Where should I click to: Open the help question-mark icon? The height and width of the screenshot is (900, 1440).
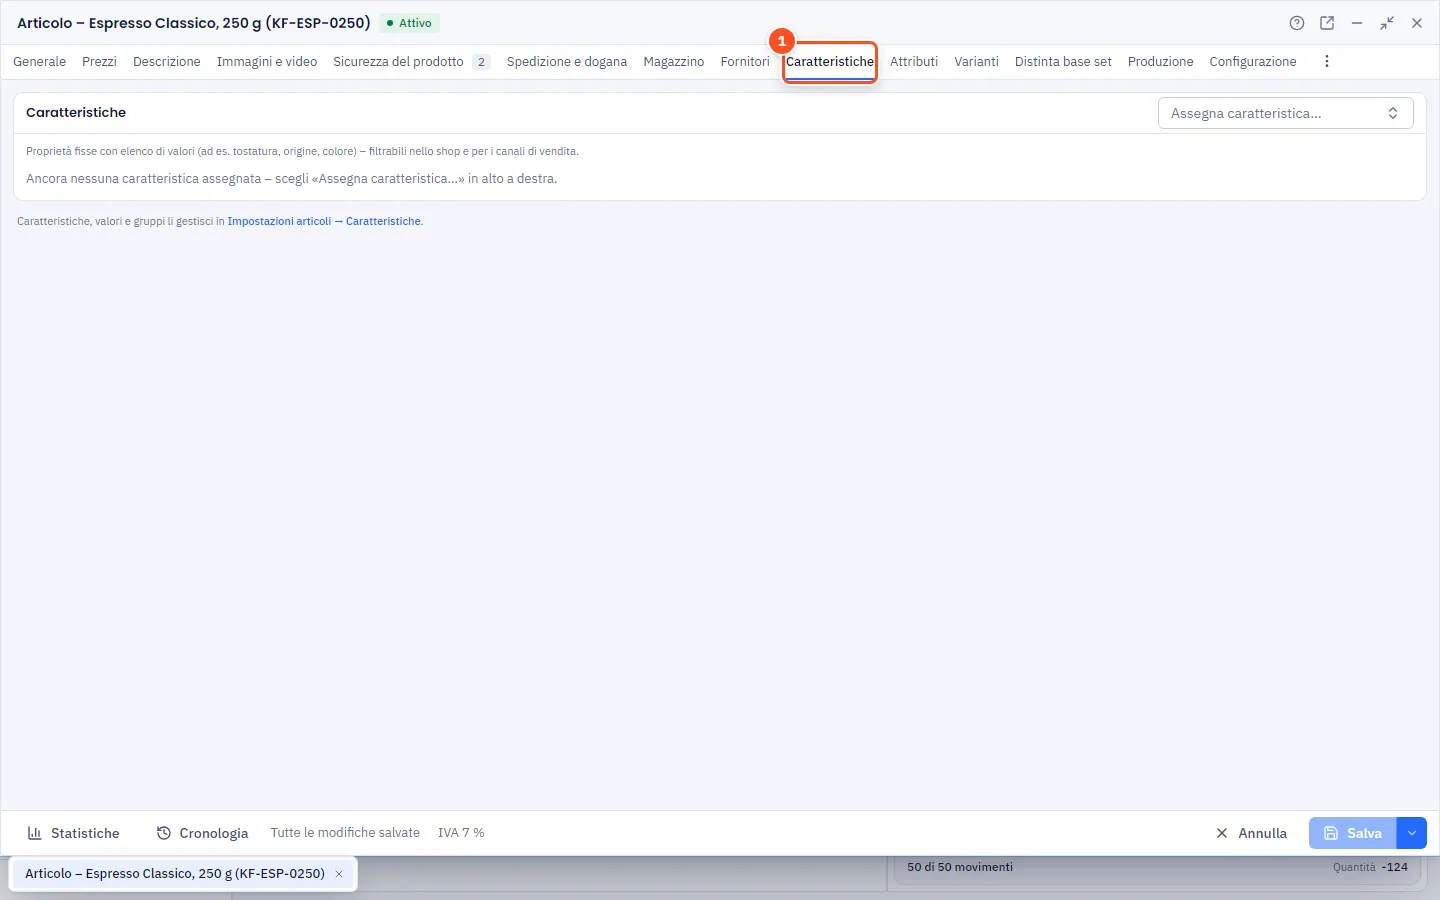click(1297, 23)
